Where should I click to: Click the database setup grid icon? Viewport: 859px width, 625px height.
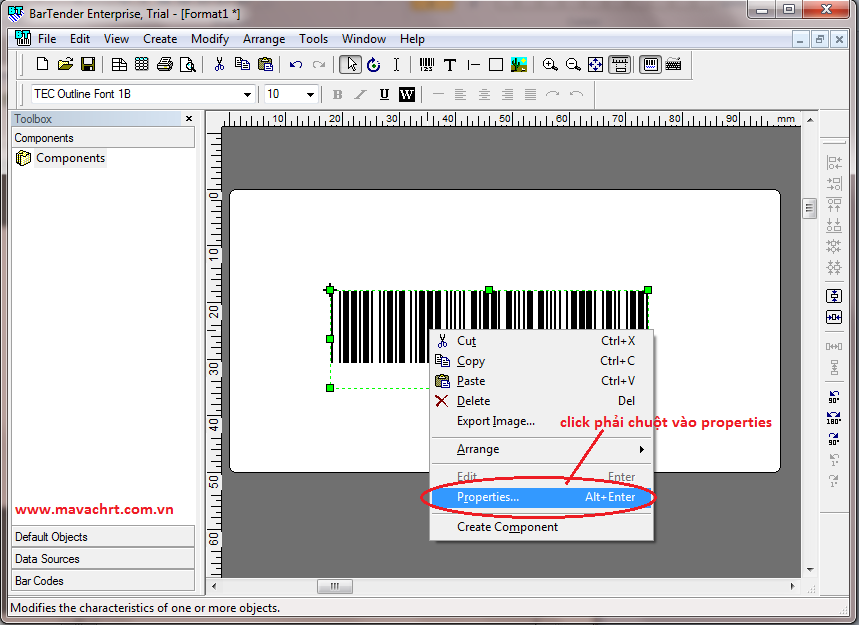[142, 65]
